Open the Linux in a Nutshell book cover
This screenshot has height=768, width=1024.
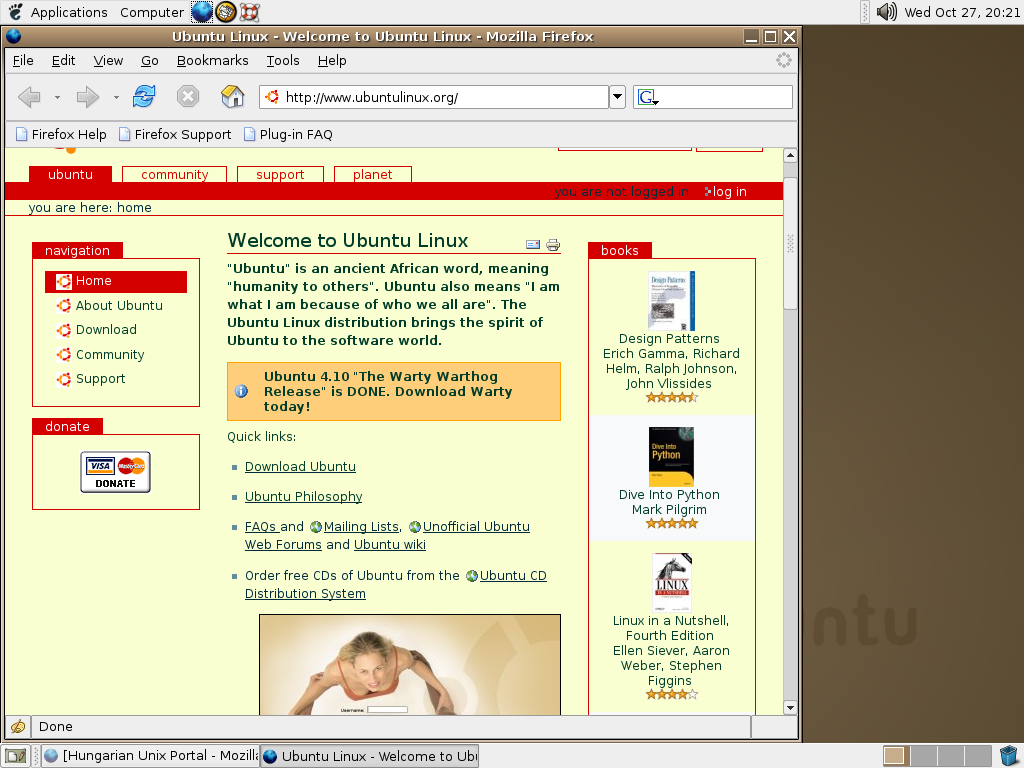pos(672,583)
